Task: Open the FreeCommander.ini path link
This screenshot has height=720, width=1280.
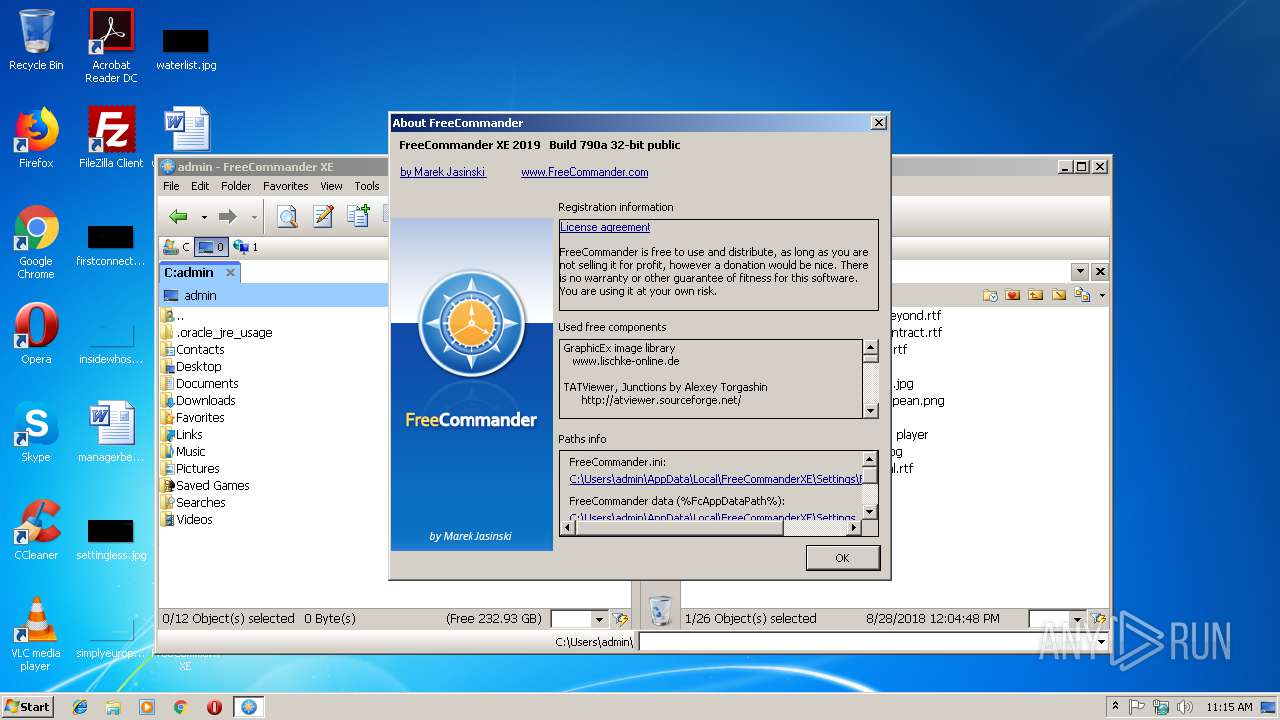Action: pyautogui.click(x=714, y=479)
